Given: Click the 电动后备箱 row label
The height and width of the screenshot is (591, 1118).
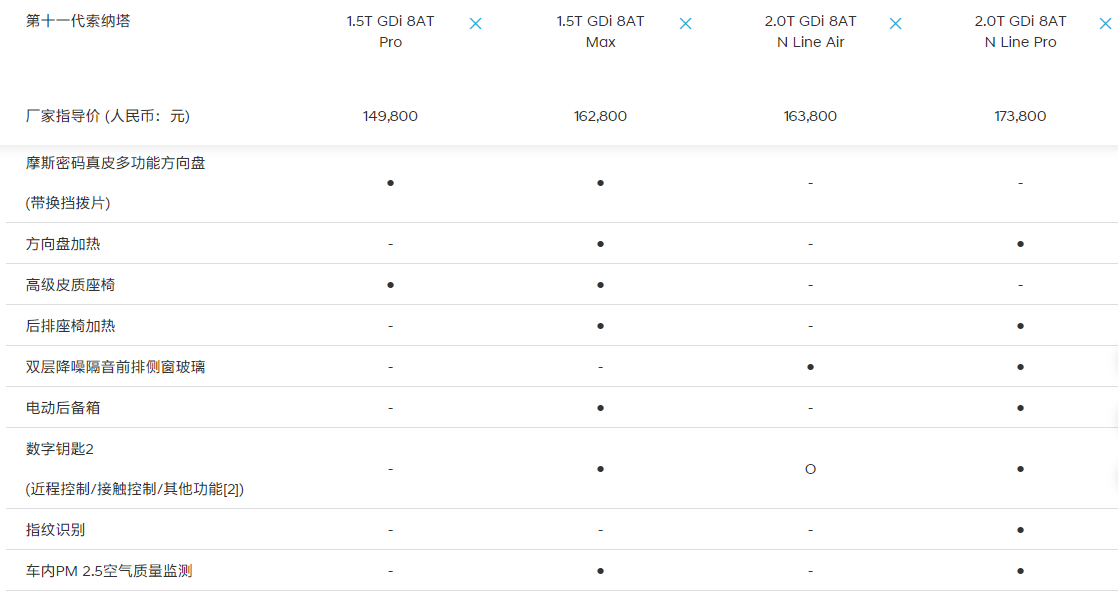Looking at the screenshot, I should click(x=63, y=408).
